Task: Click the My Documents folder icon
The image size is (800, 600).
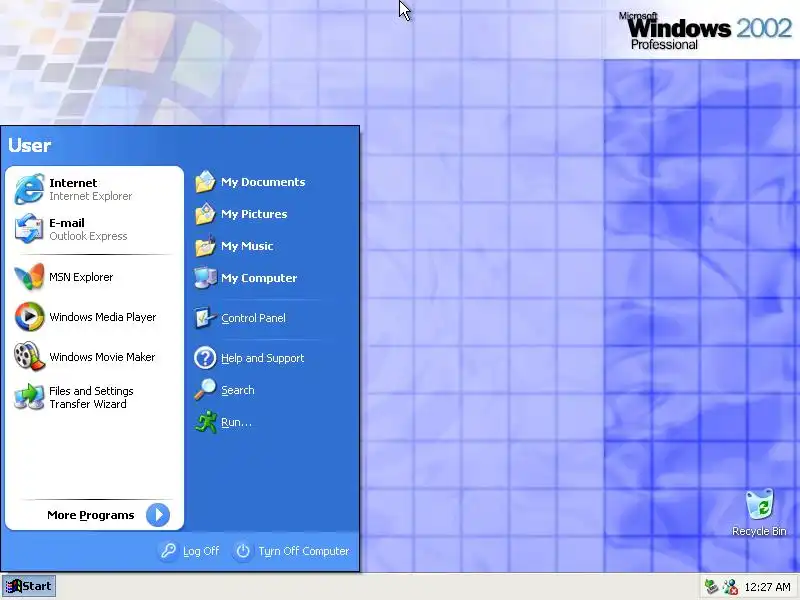Action: pyautogui.click(x=205, y=182)
